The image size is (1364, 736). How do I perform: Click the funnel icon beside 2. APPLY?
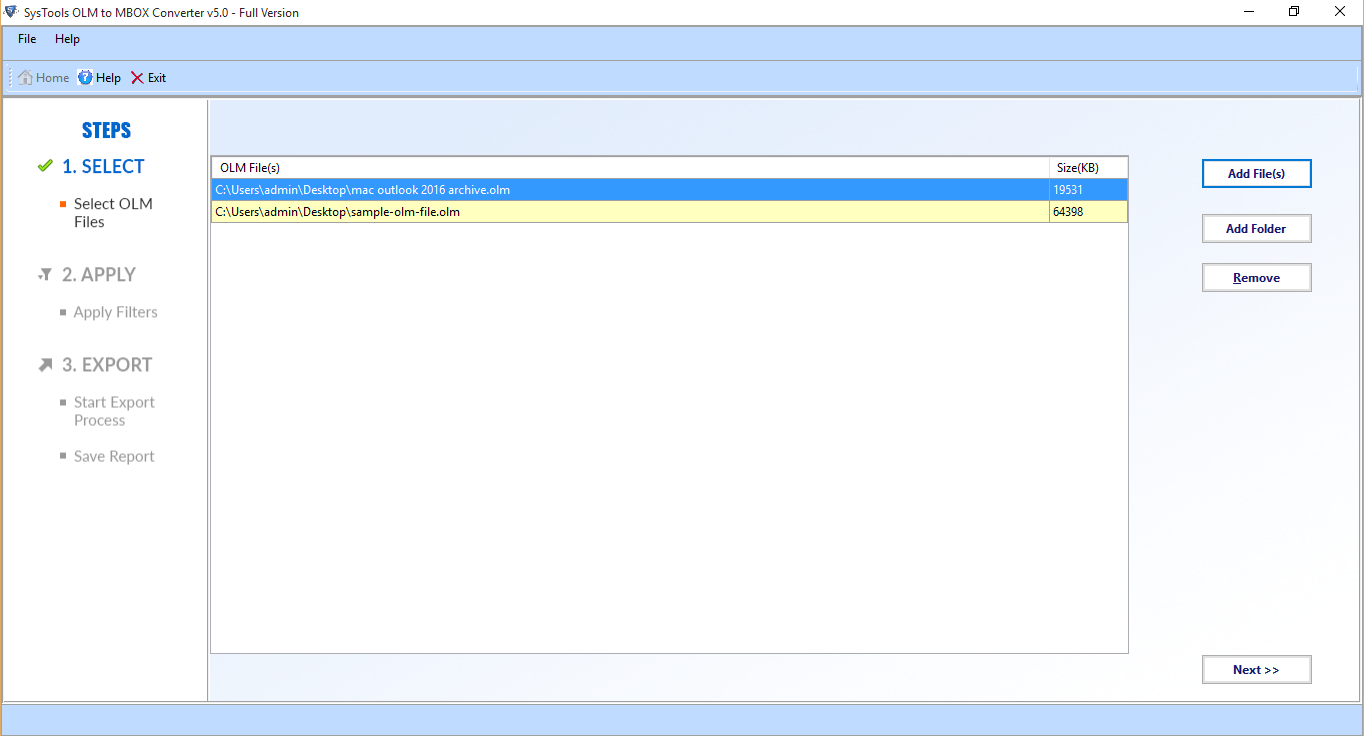(45, 275)
